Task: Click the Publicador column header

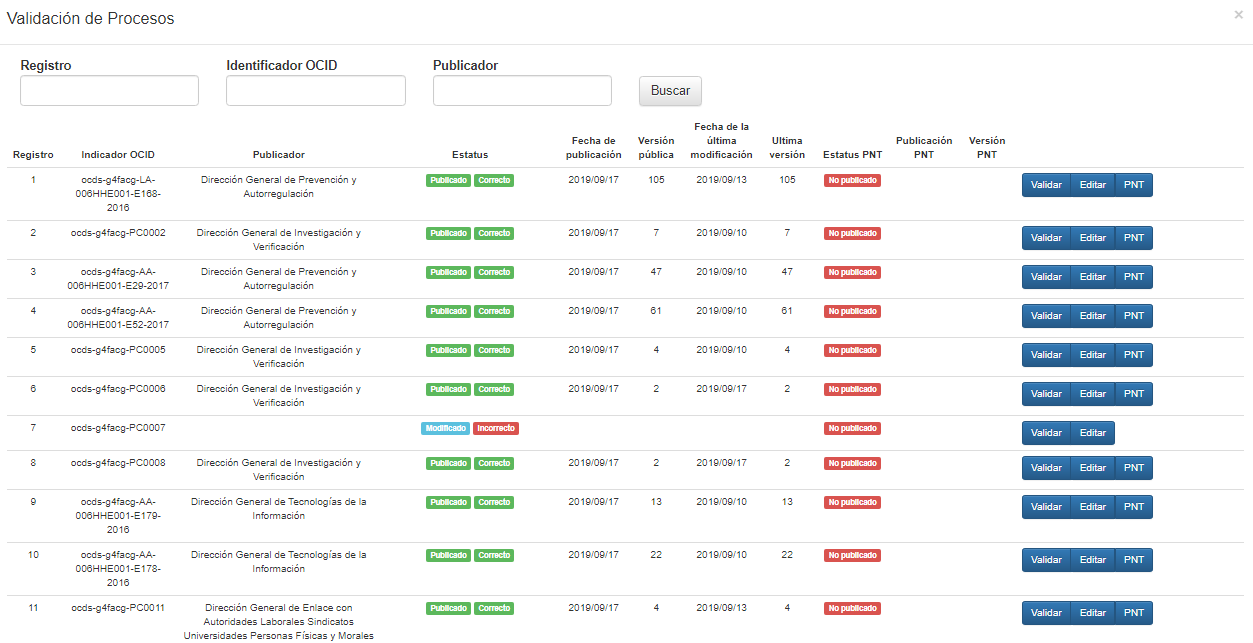Action: point(279,155)
